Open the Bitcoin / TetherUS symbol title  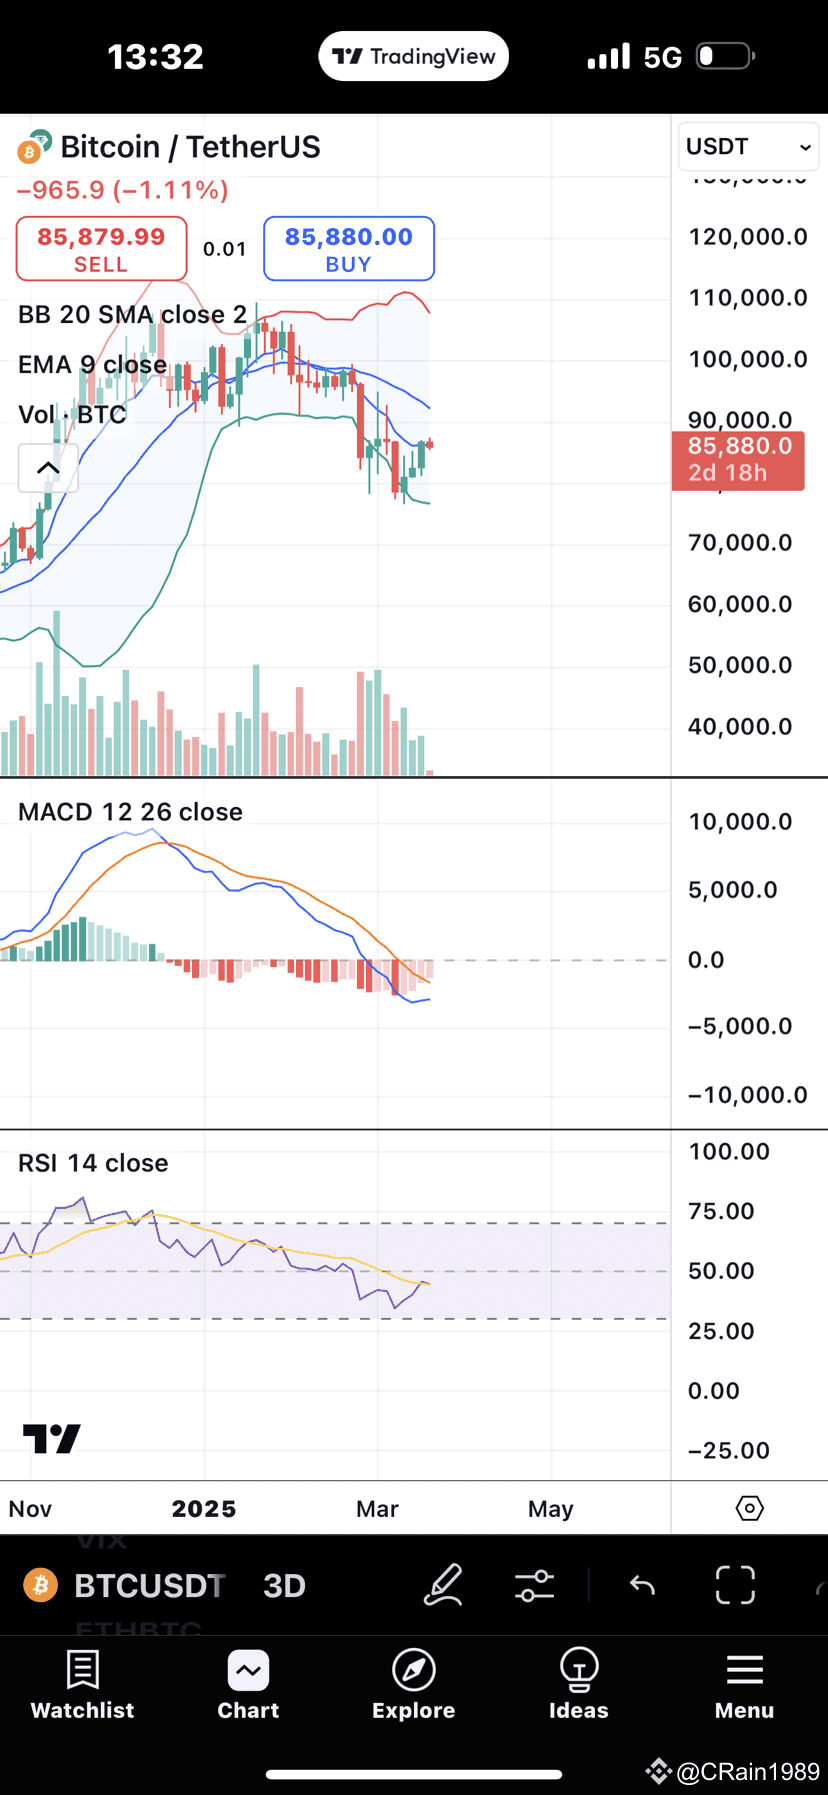pyautogui.click(x=190, y=147)
